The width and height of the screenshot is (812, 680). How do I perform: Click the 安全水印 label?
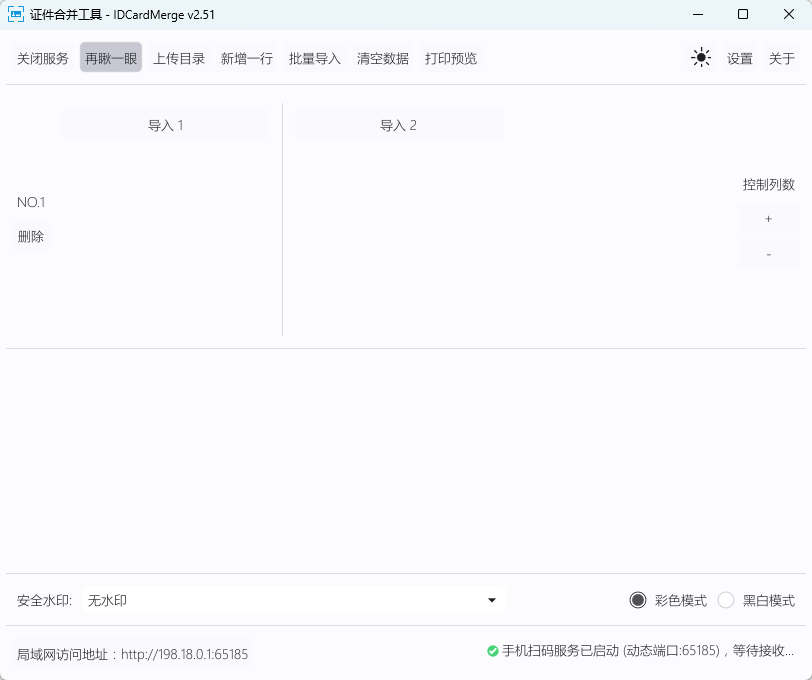[x=45, y=601]
